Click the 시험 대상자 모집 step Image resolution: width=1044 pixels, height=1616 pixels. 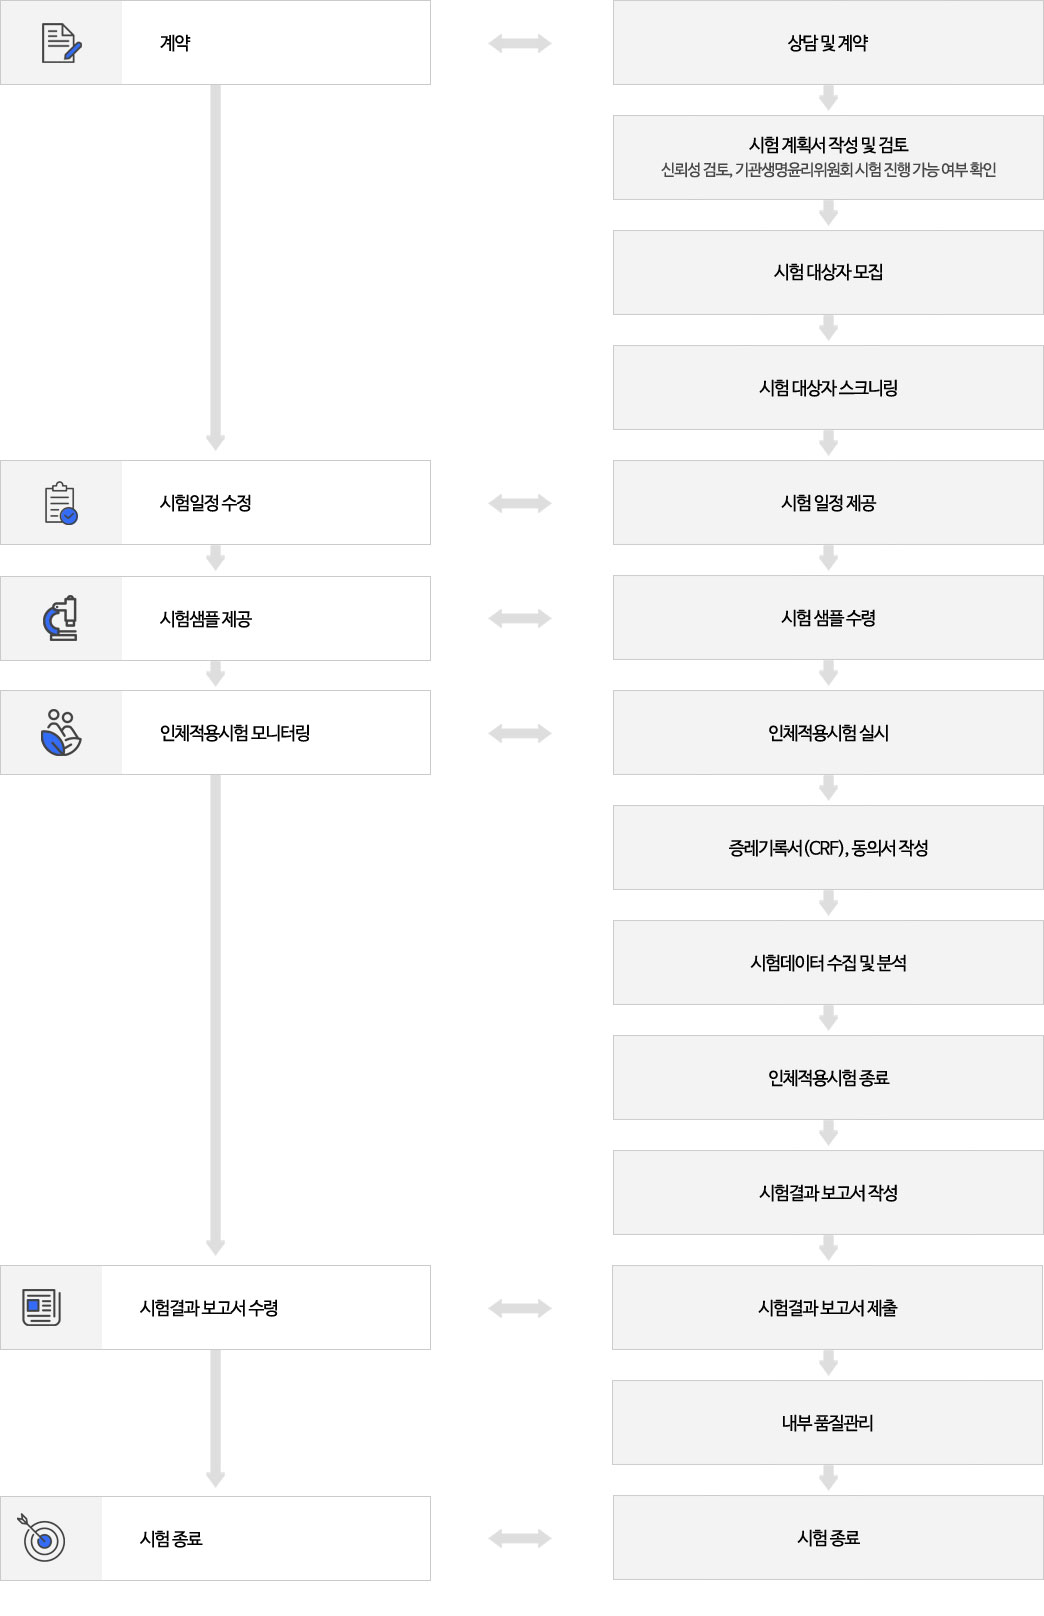pos(828,272)
